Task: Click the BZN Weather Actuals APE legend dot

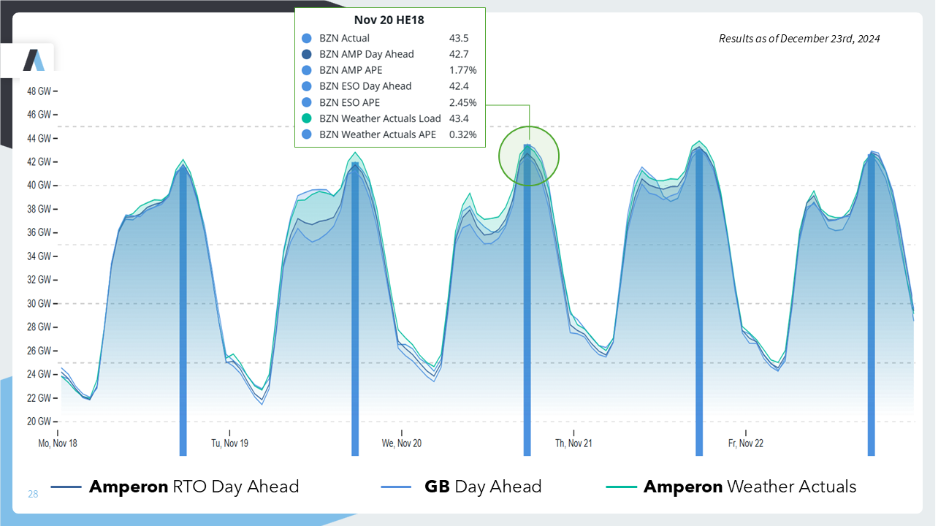Action: 307,134
